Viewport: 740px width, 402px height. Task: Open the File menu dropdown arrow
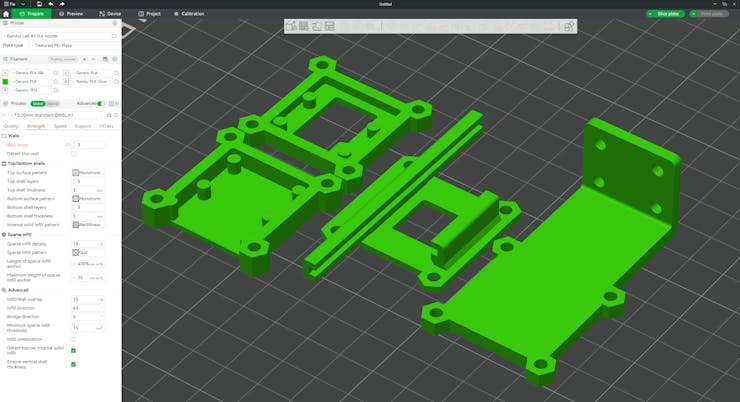23,4
